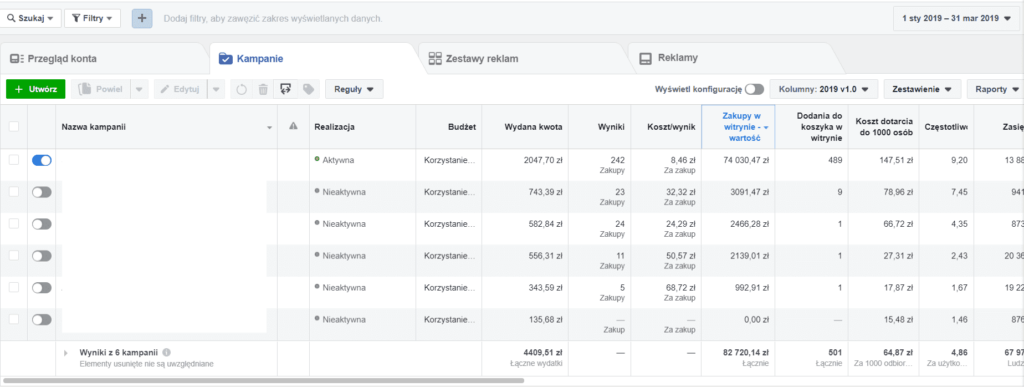Viewport: 1024px width, 387px height.
Task: Toggle on the campaign with 743,39 zł spent
Action: coord(42,192)
